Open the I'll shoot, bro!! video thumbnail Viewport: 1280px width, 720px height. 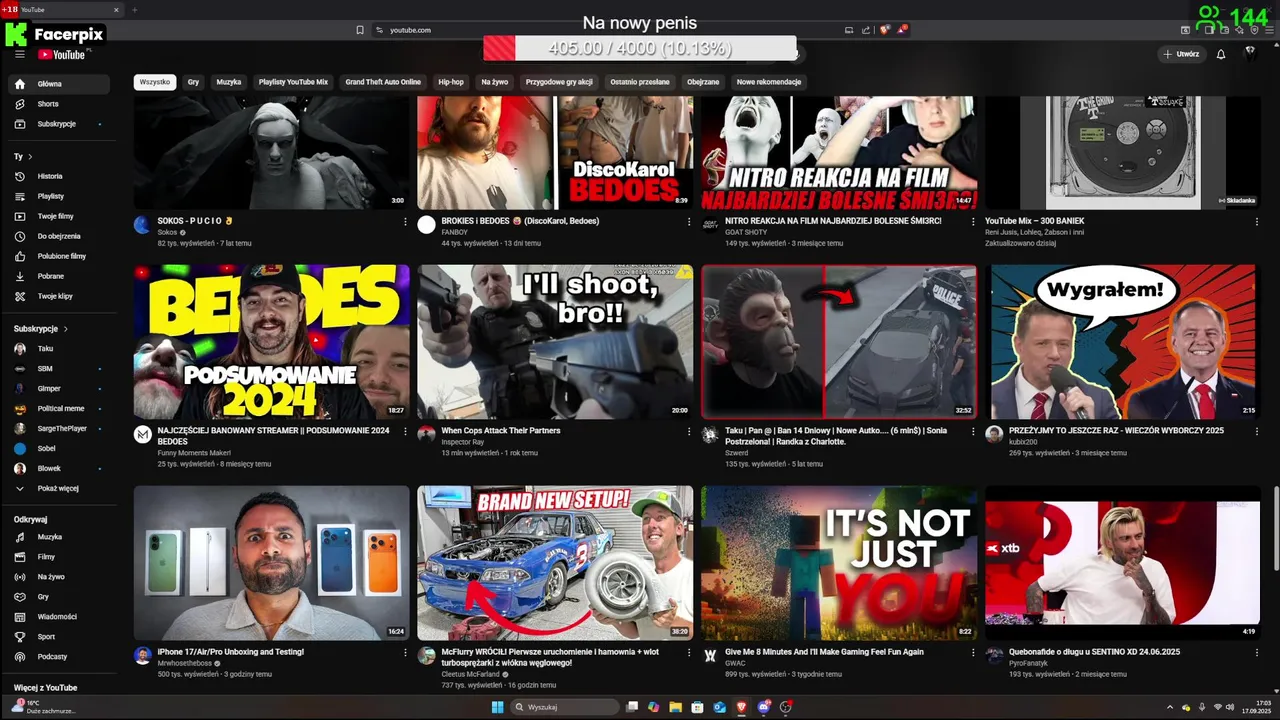click(555, 342)
